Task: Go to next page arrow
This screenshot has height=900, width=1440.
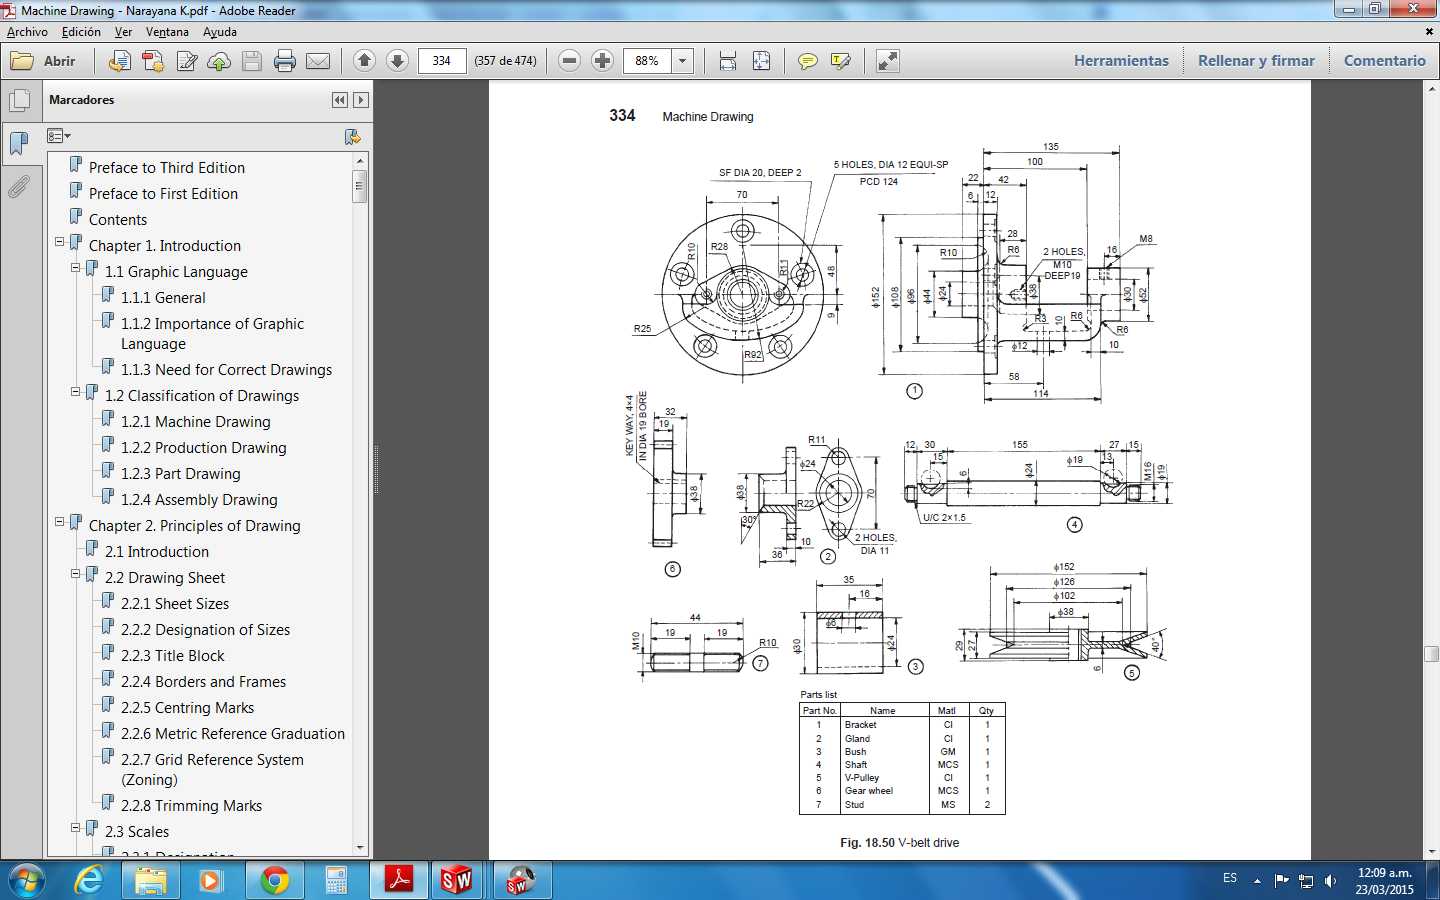Action: [x=397, y=61]
